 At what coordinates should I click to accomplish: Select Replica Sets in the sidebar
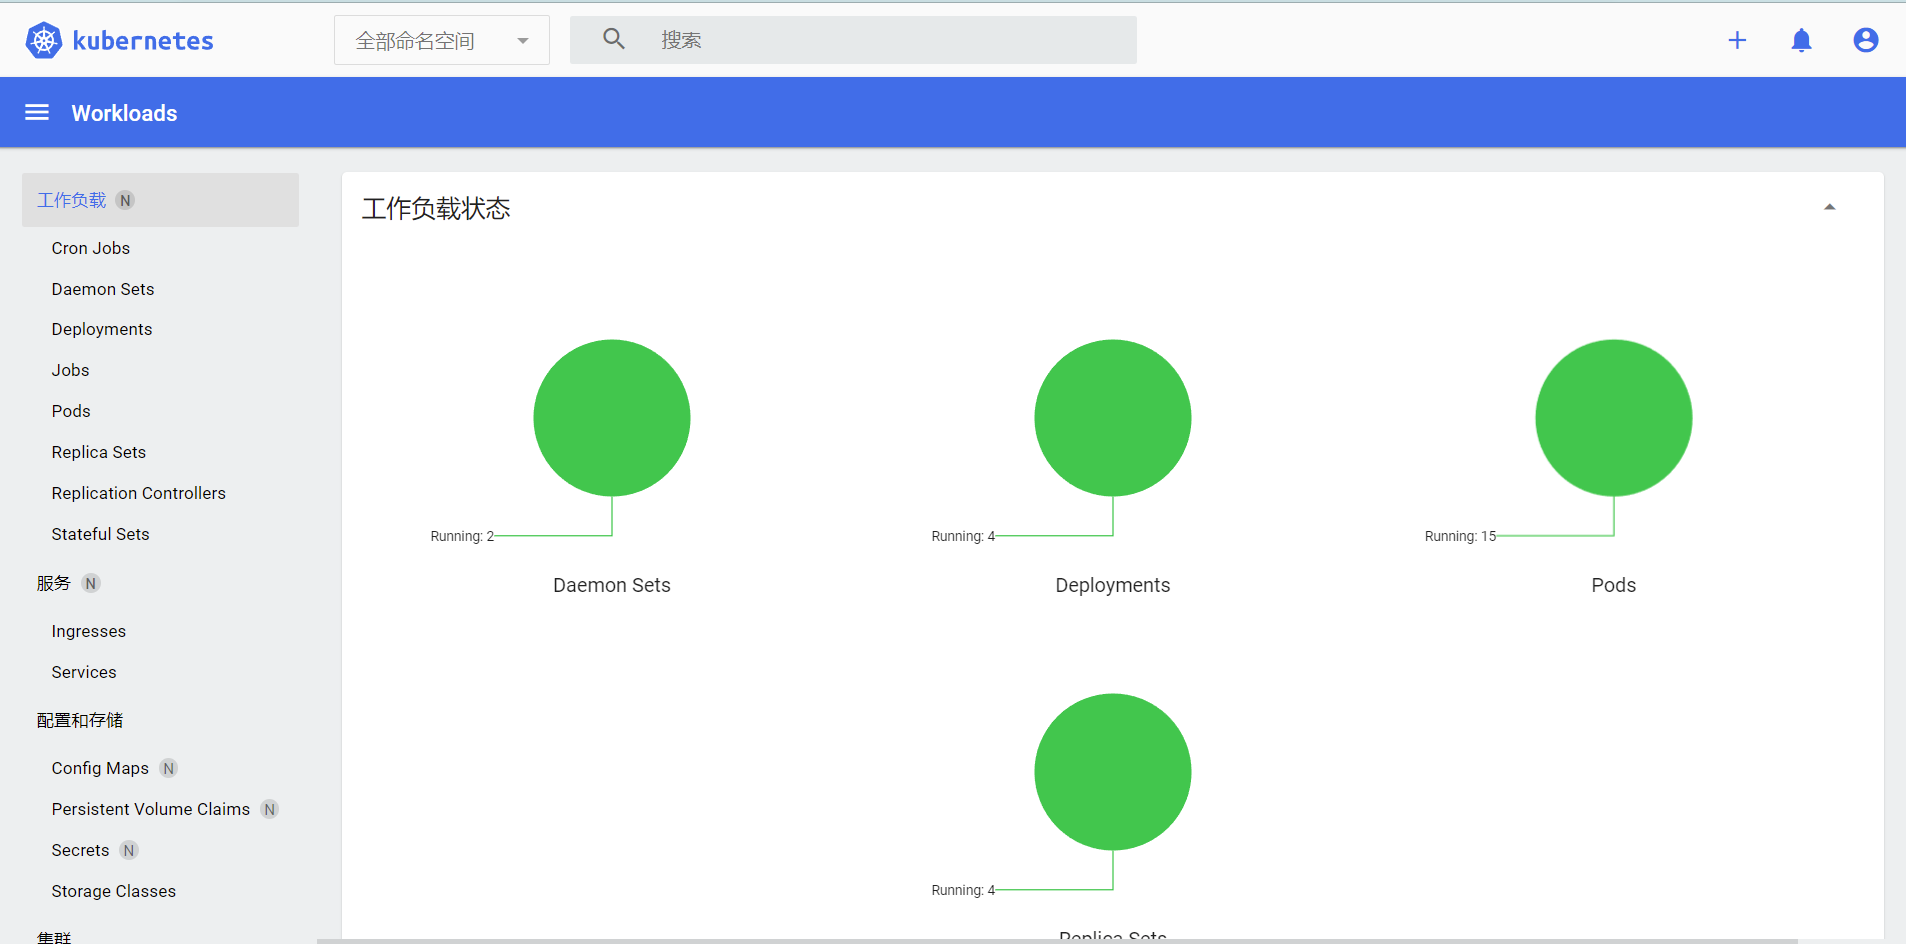[98, 451]
